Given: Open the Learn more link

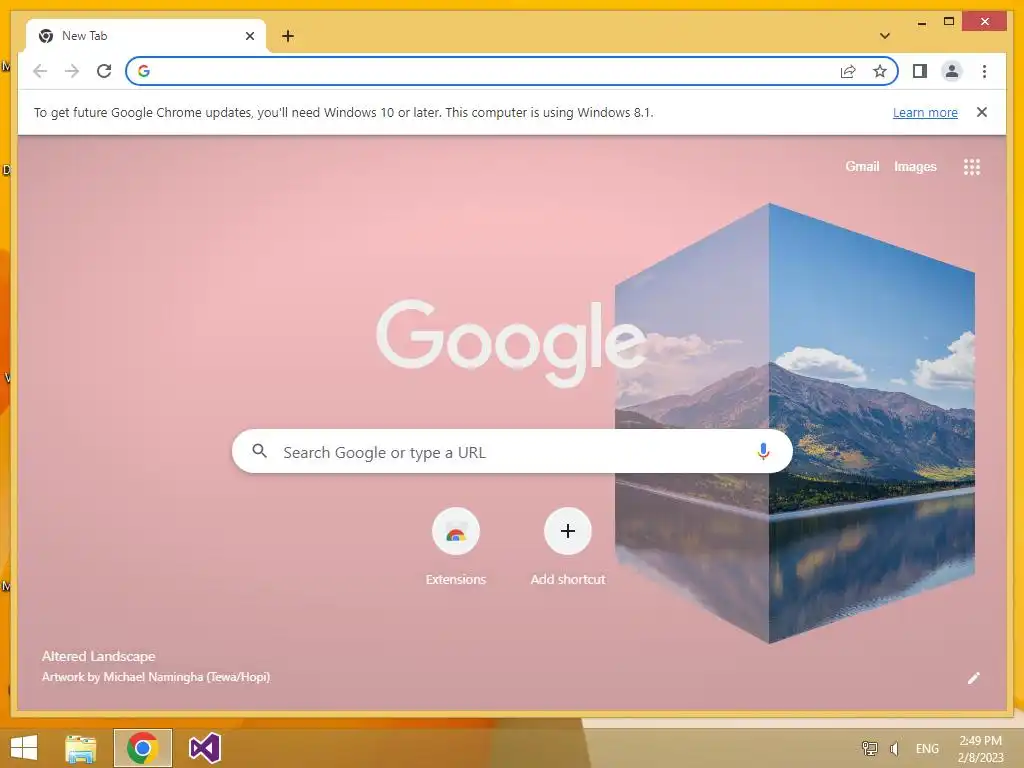Looking at the screenshot, I should (925, 112).
